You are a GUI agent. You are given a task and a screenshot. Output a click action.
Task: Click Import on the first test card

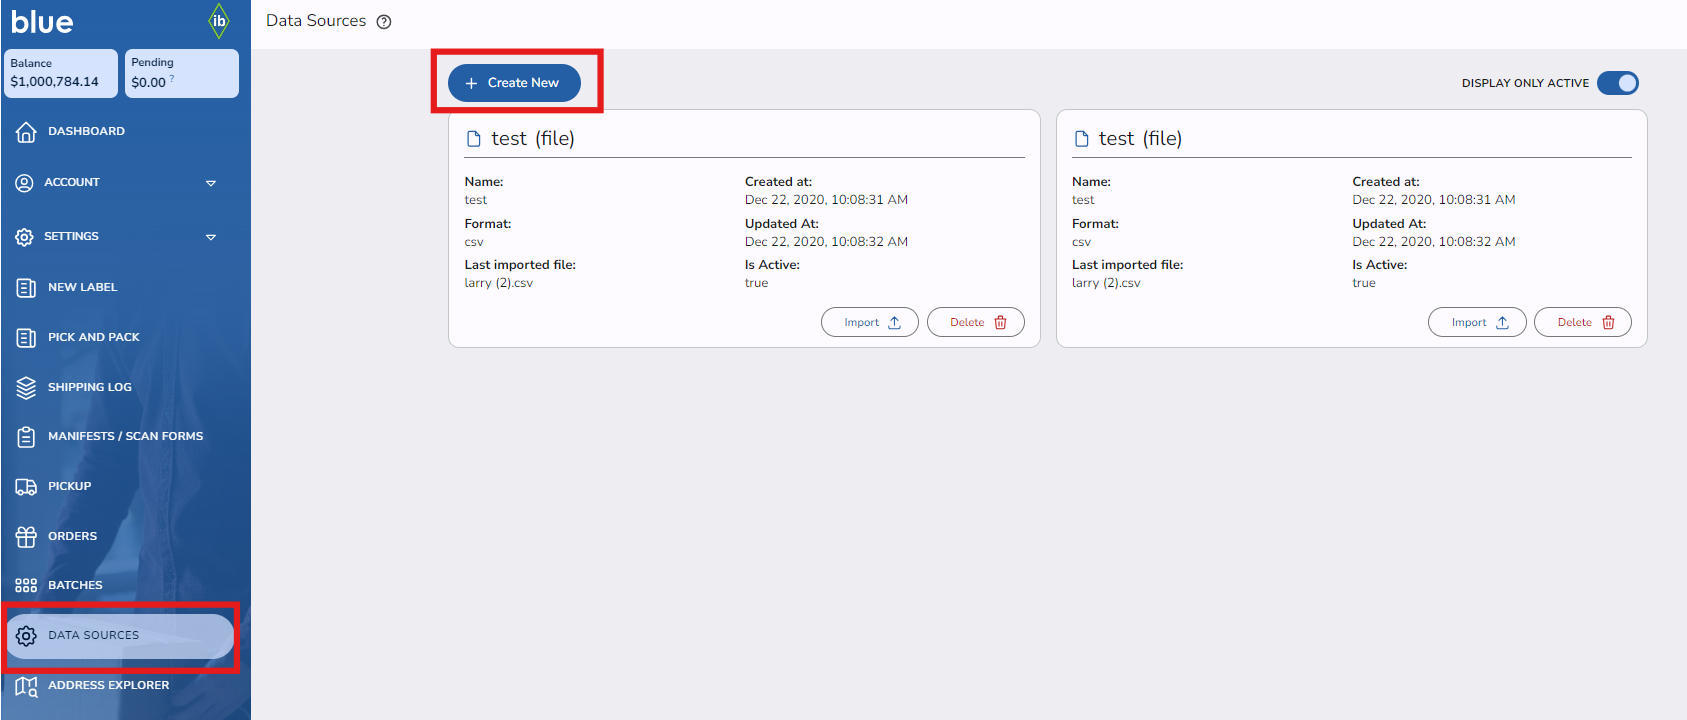coord(869,322)
